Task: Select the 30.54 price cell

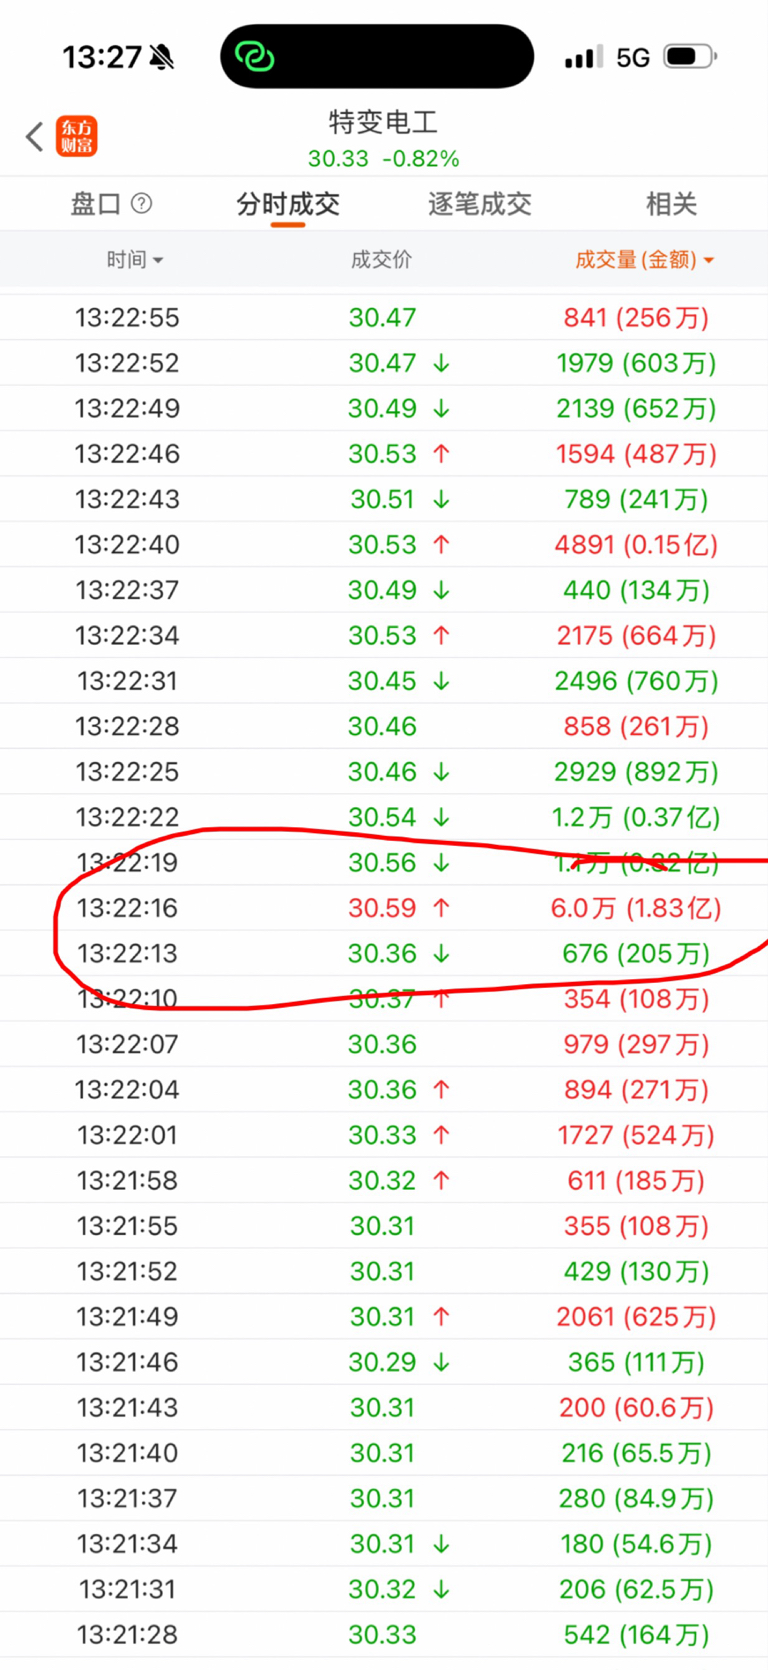Action: (x=382, y=818)
